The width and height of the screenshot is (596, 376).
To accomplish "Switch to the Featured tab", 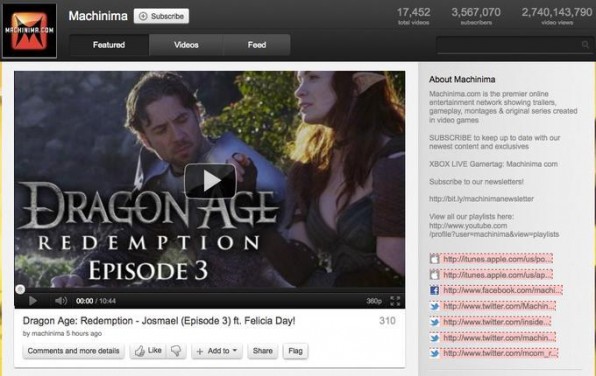I will (x=109, y=45).
